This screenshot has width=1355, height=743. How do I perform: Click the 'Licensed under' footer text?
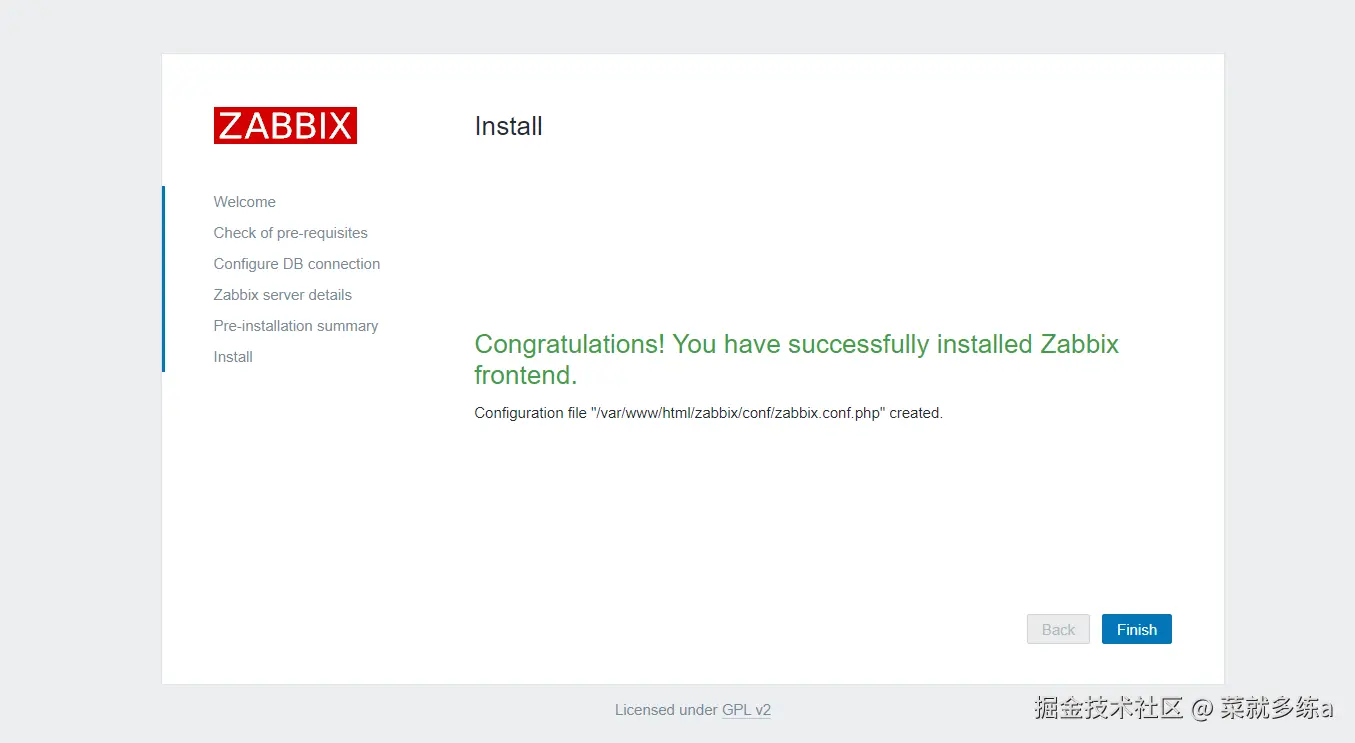(666, 710)
